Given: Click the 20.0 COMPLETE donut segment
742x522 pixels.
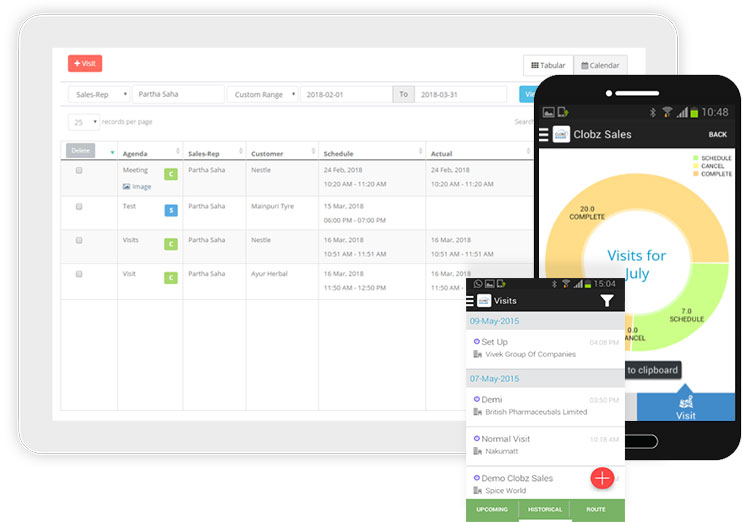Looking at the screenshot, I should [x=587, y=212].
